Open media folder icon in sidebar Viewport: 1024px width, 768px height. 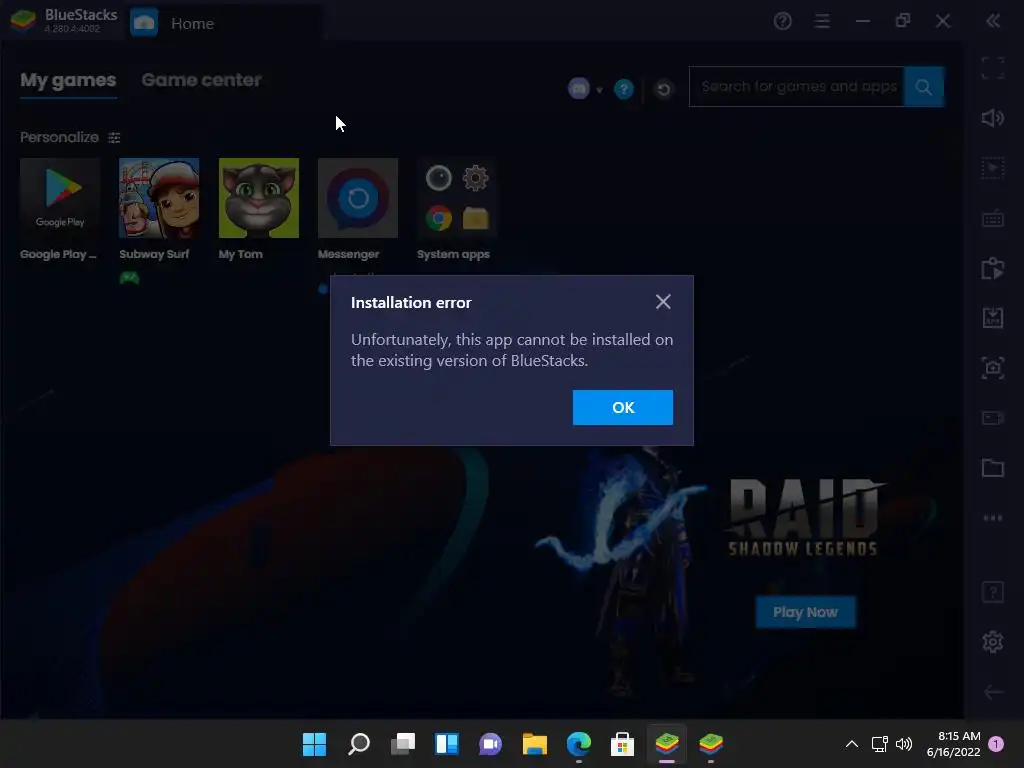tap(993, 468)
